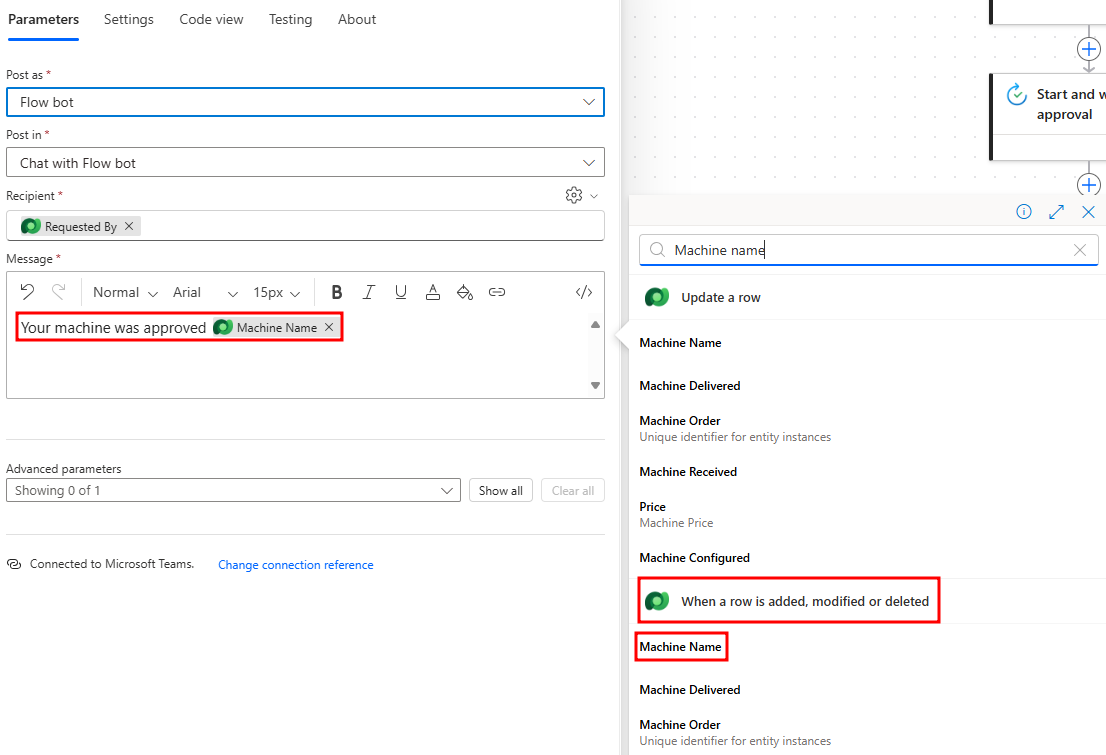The image size is (1106, 755).
Task: Switch to the Code view tab
Action: (211, 19)
